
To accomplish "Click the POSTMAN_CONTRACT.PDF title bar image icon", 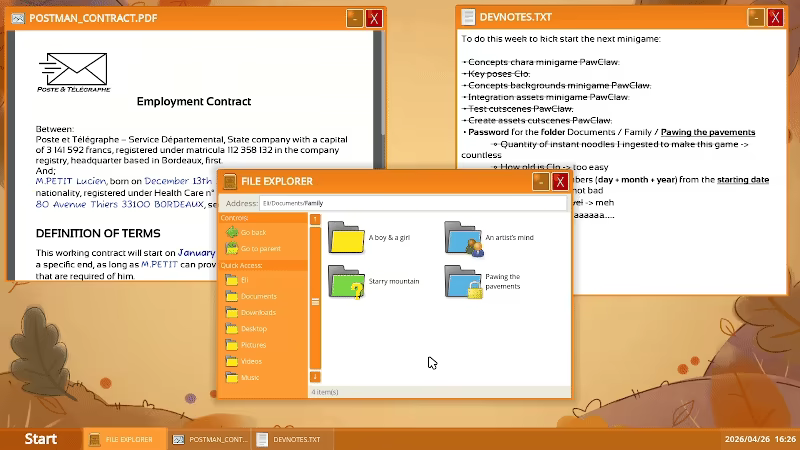I will pos(18,18).
